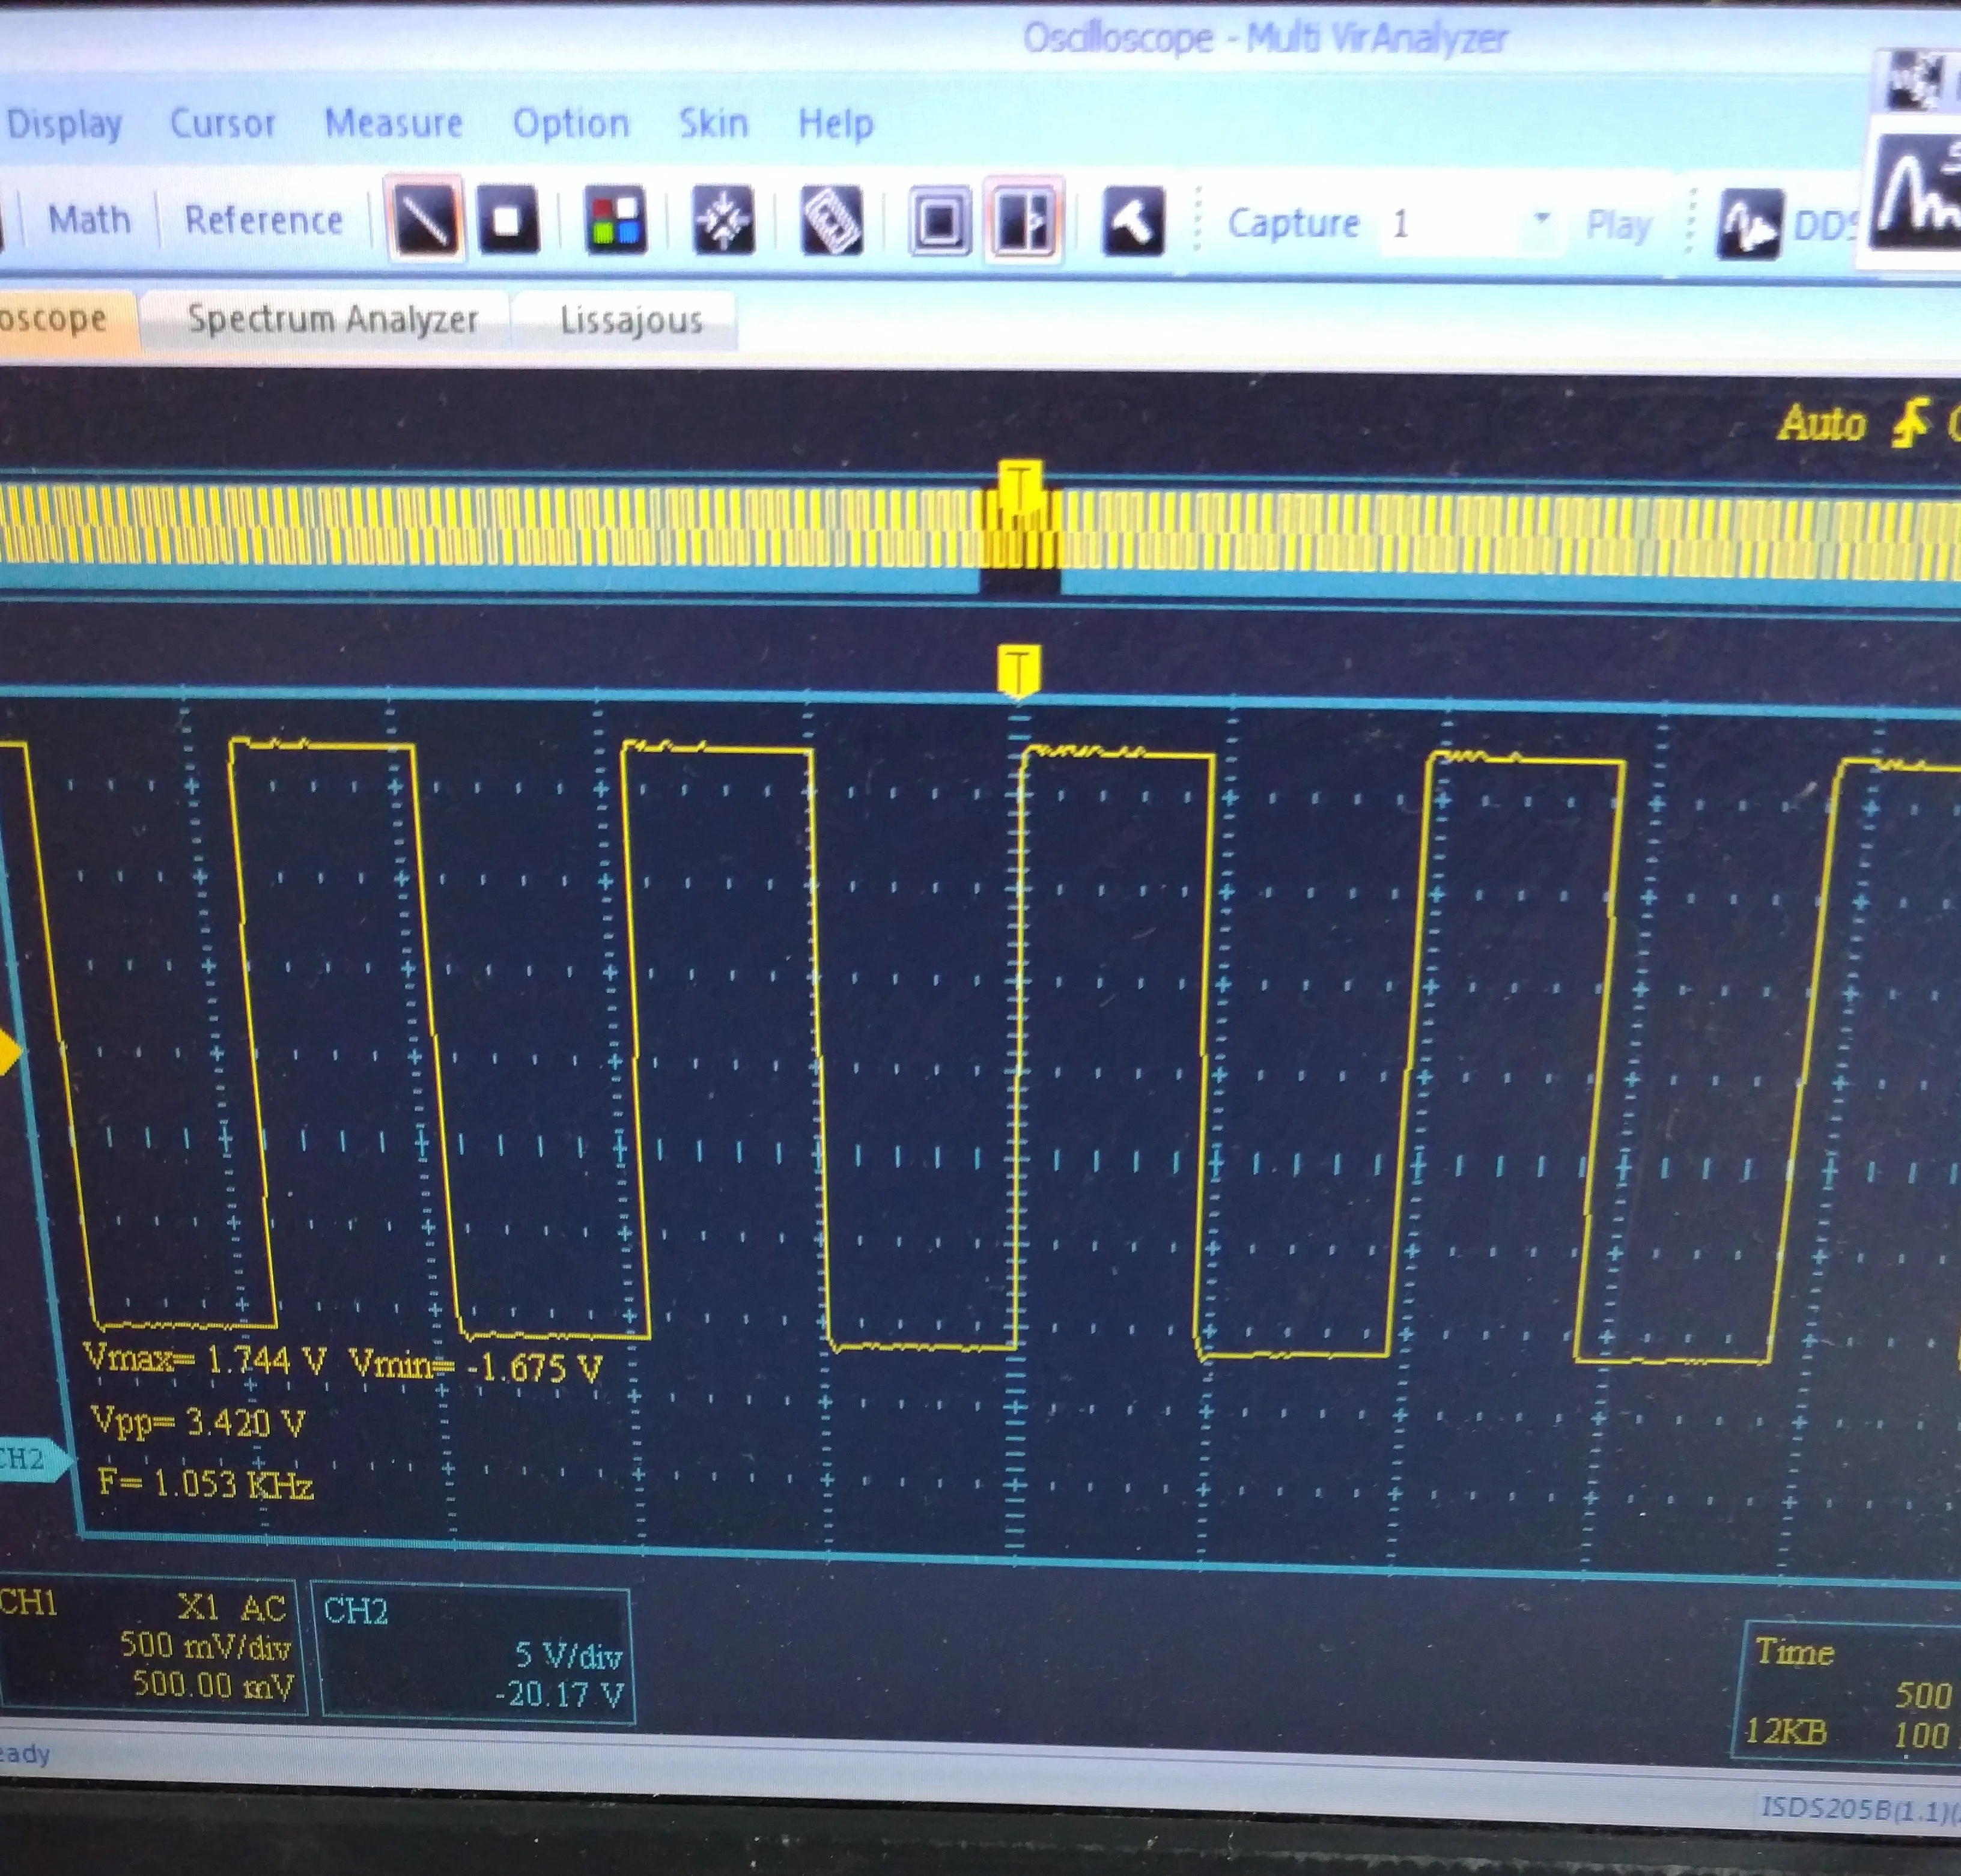Switch to the Spectrum Analyzer tab

332,319
